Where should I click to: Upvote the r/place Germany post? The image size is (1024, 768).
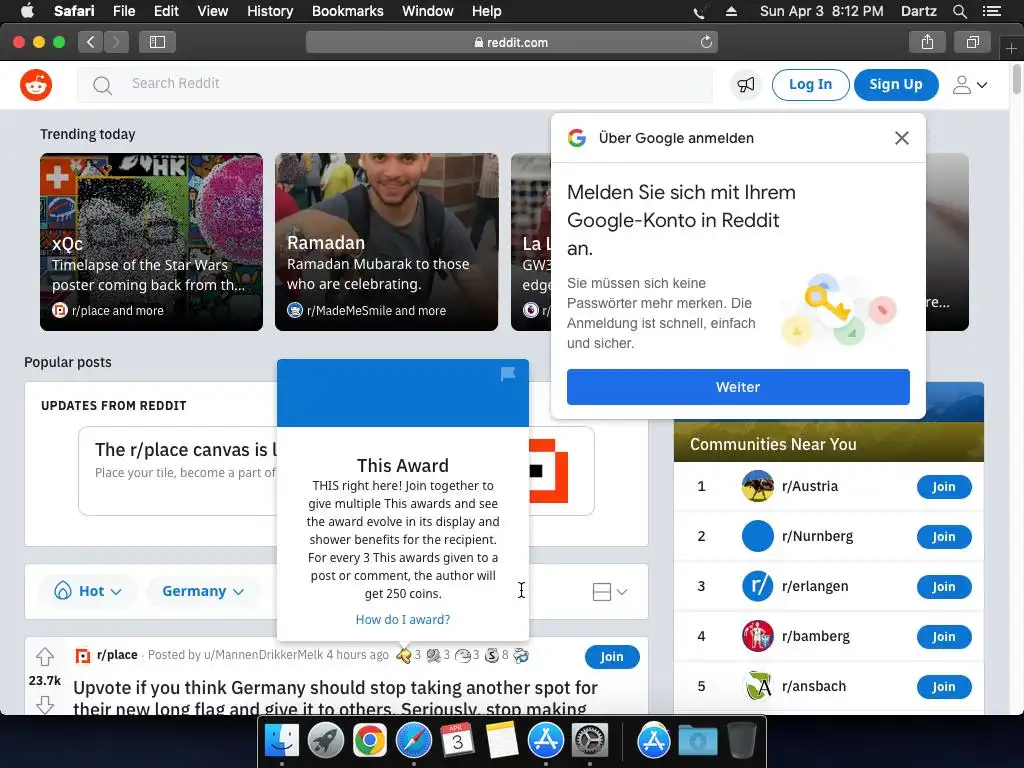(x=45, y=656)
